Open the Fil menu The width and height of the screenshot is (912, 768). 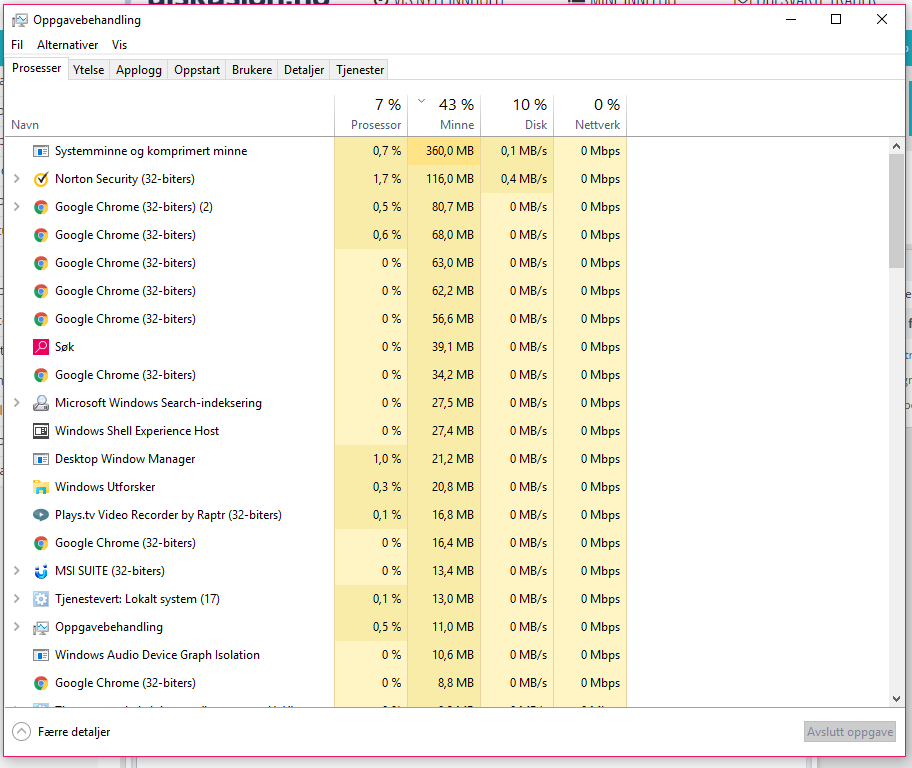[17, 45]
